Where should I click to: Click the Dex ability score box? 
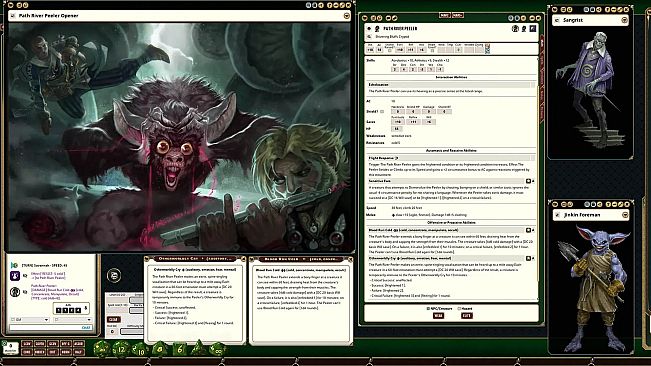click(404, 69)
